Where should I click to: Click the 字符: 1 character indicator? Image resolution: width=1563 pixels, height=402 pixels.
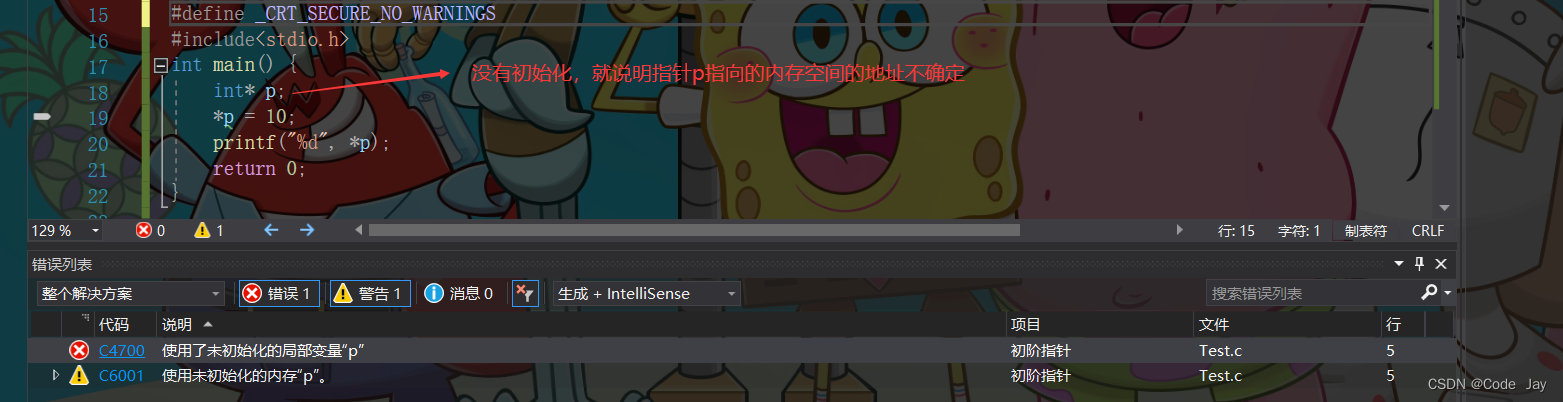1299,230
